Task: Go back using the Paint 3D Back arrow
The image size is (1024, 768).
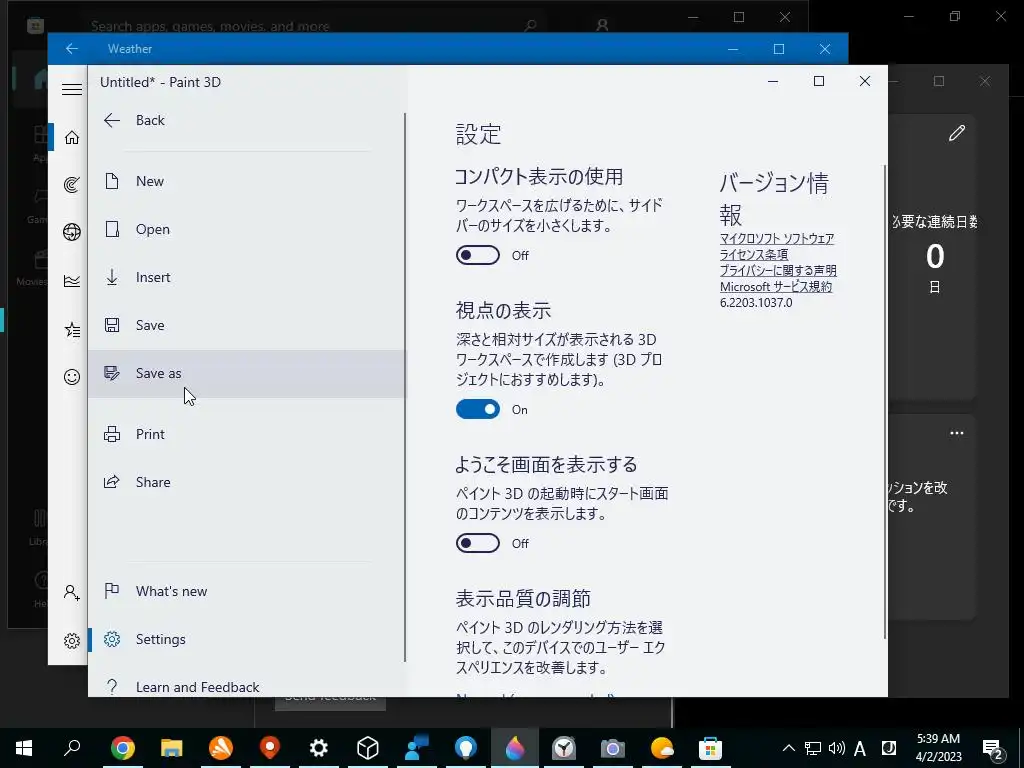Action: tap(112, 120)
